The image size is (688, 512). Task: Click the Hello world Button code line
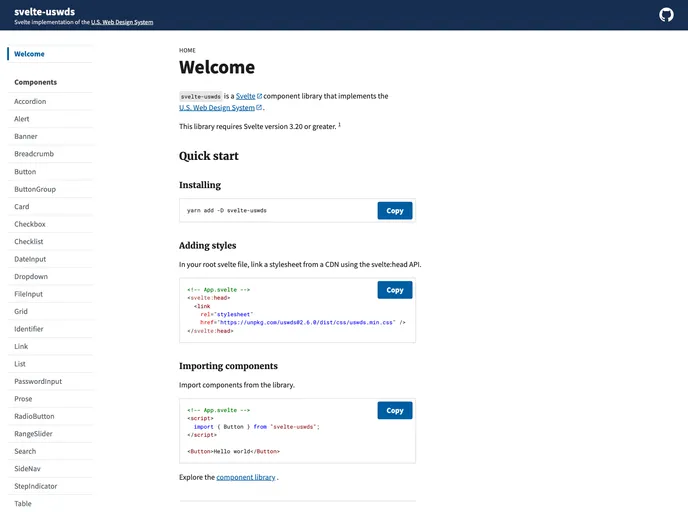(x=233, y=451)
